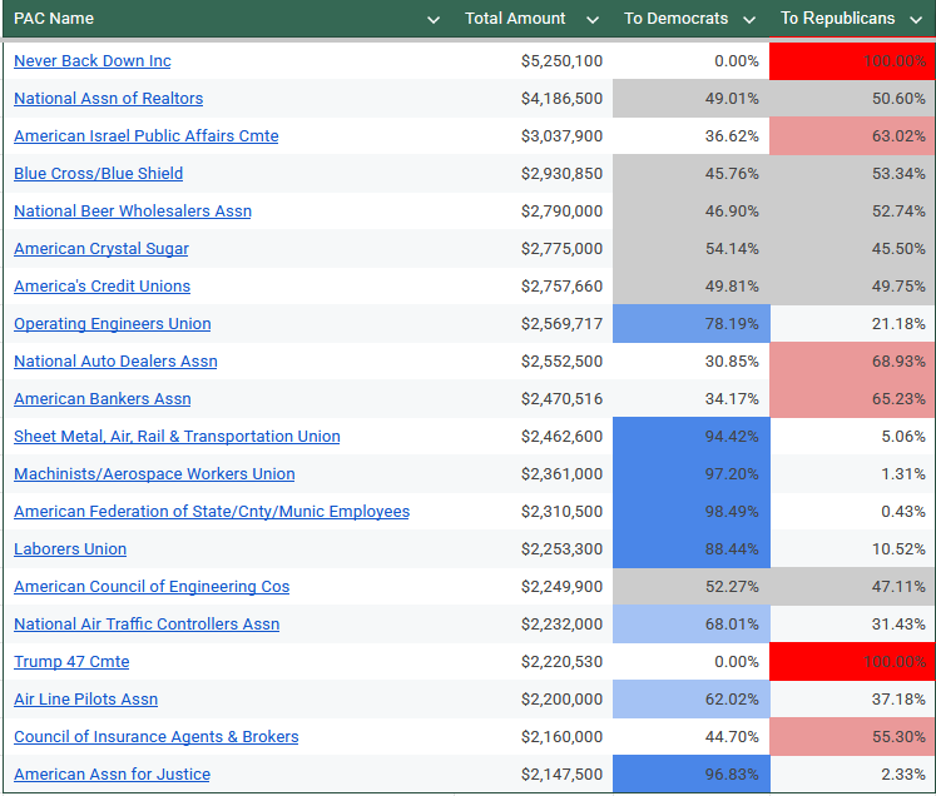Click the 21.18% Republicans cell
This screenshot has height=796, width=936.
(852, 324)
